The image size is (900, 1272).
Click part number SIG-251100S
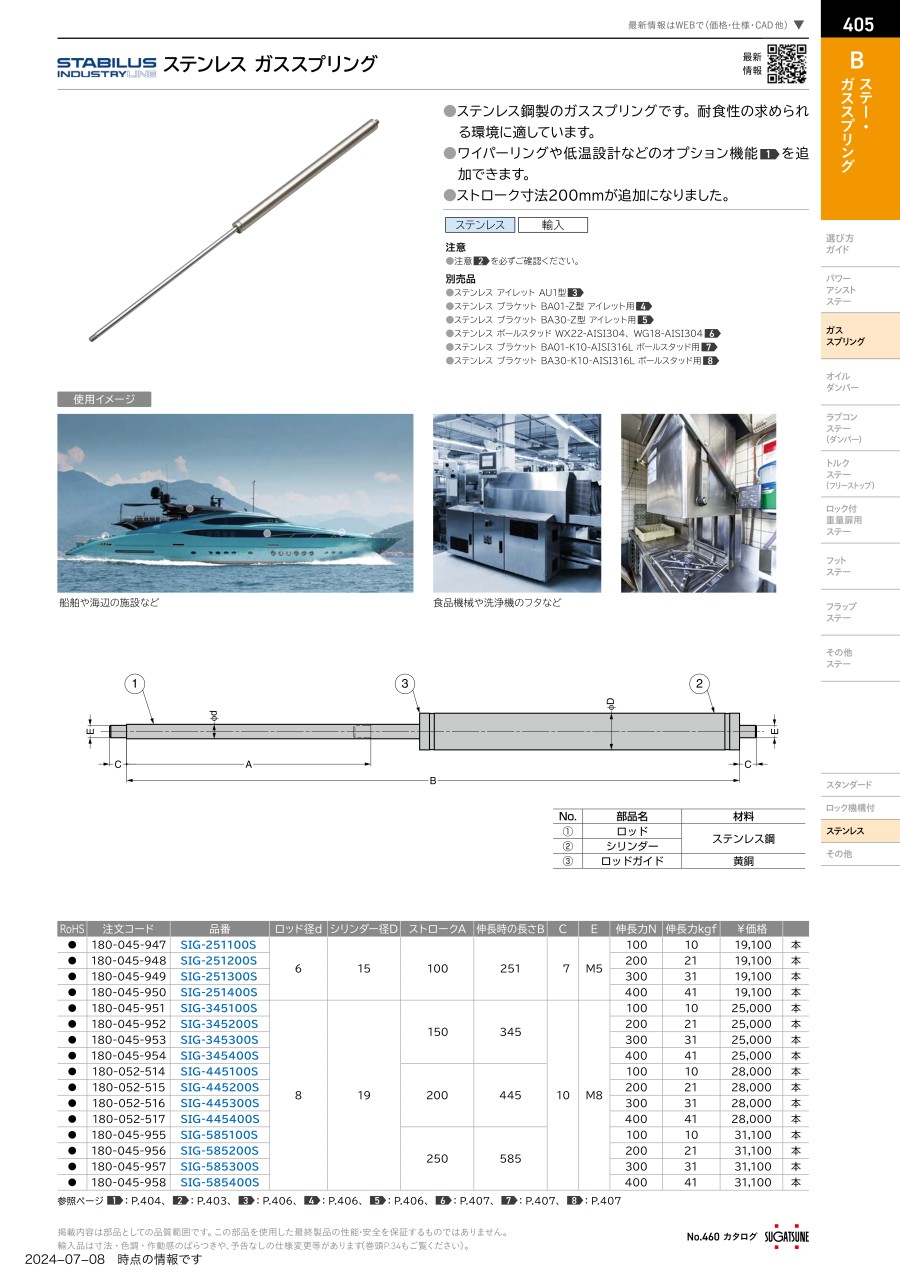click(218, 944)
